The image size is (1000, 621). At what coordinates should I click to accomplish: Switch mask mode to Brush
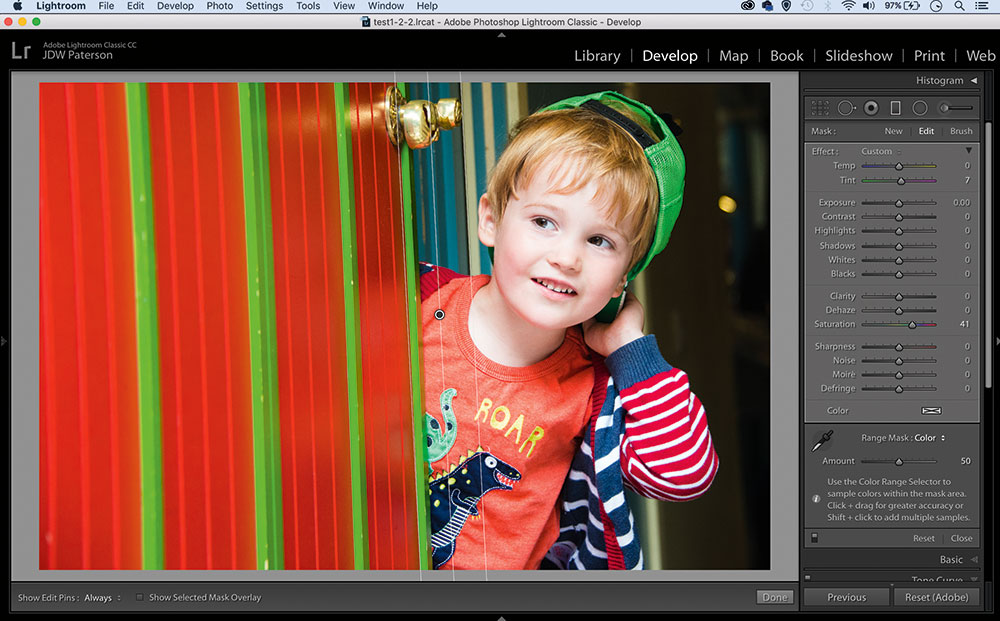[x=961, y=131]
